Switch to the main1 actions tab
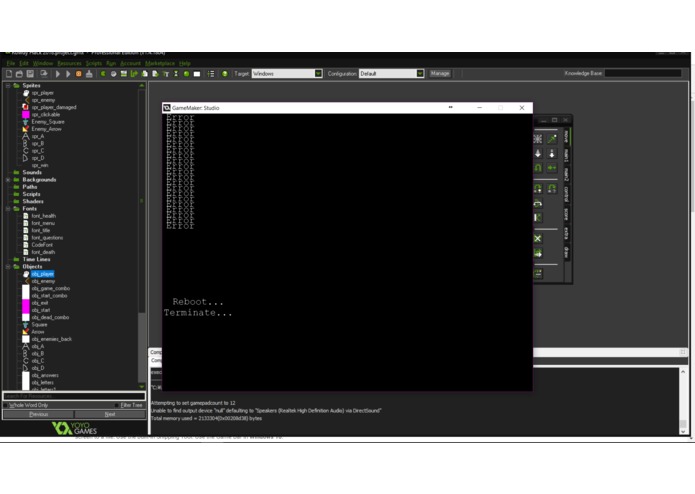This screenshot has width=695, height=494. pyautogui.click(x=566, y=156)
